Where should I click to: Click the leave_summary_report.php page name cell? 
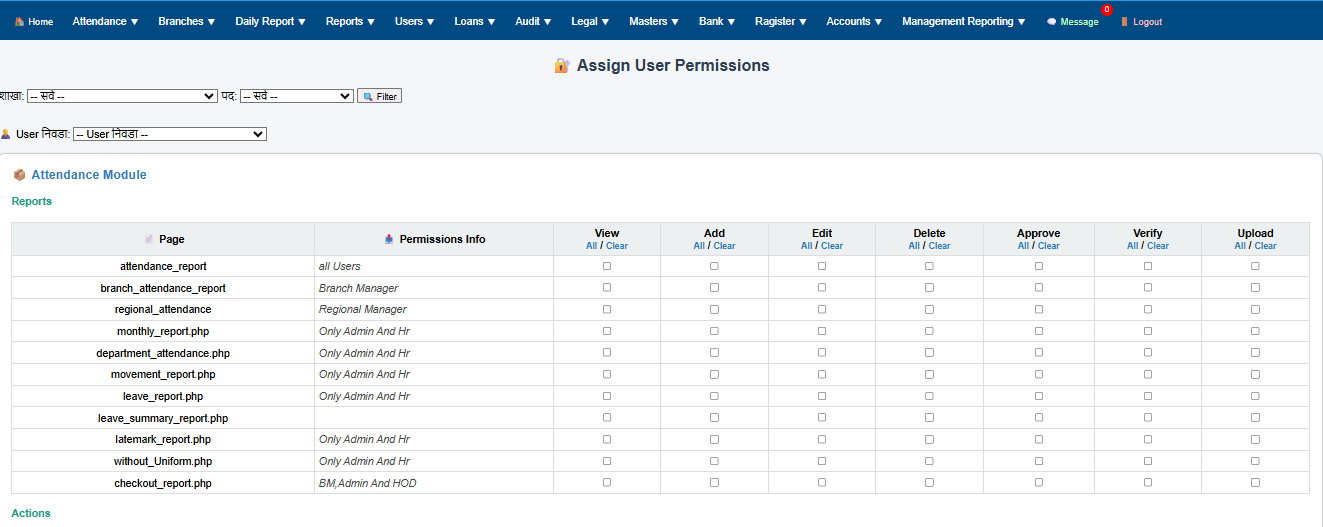click(163, 418)
